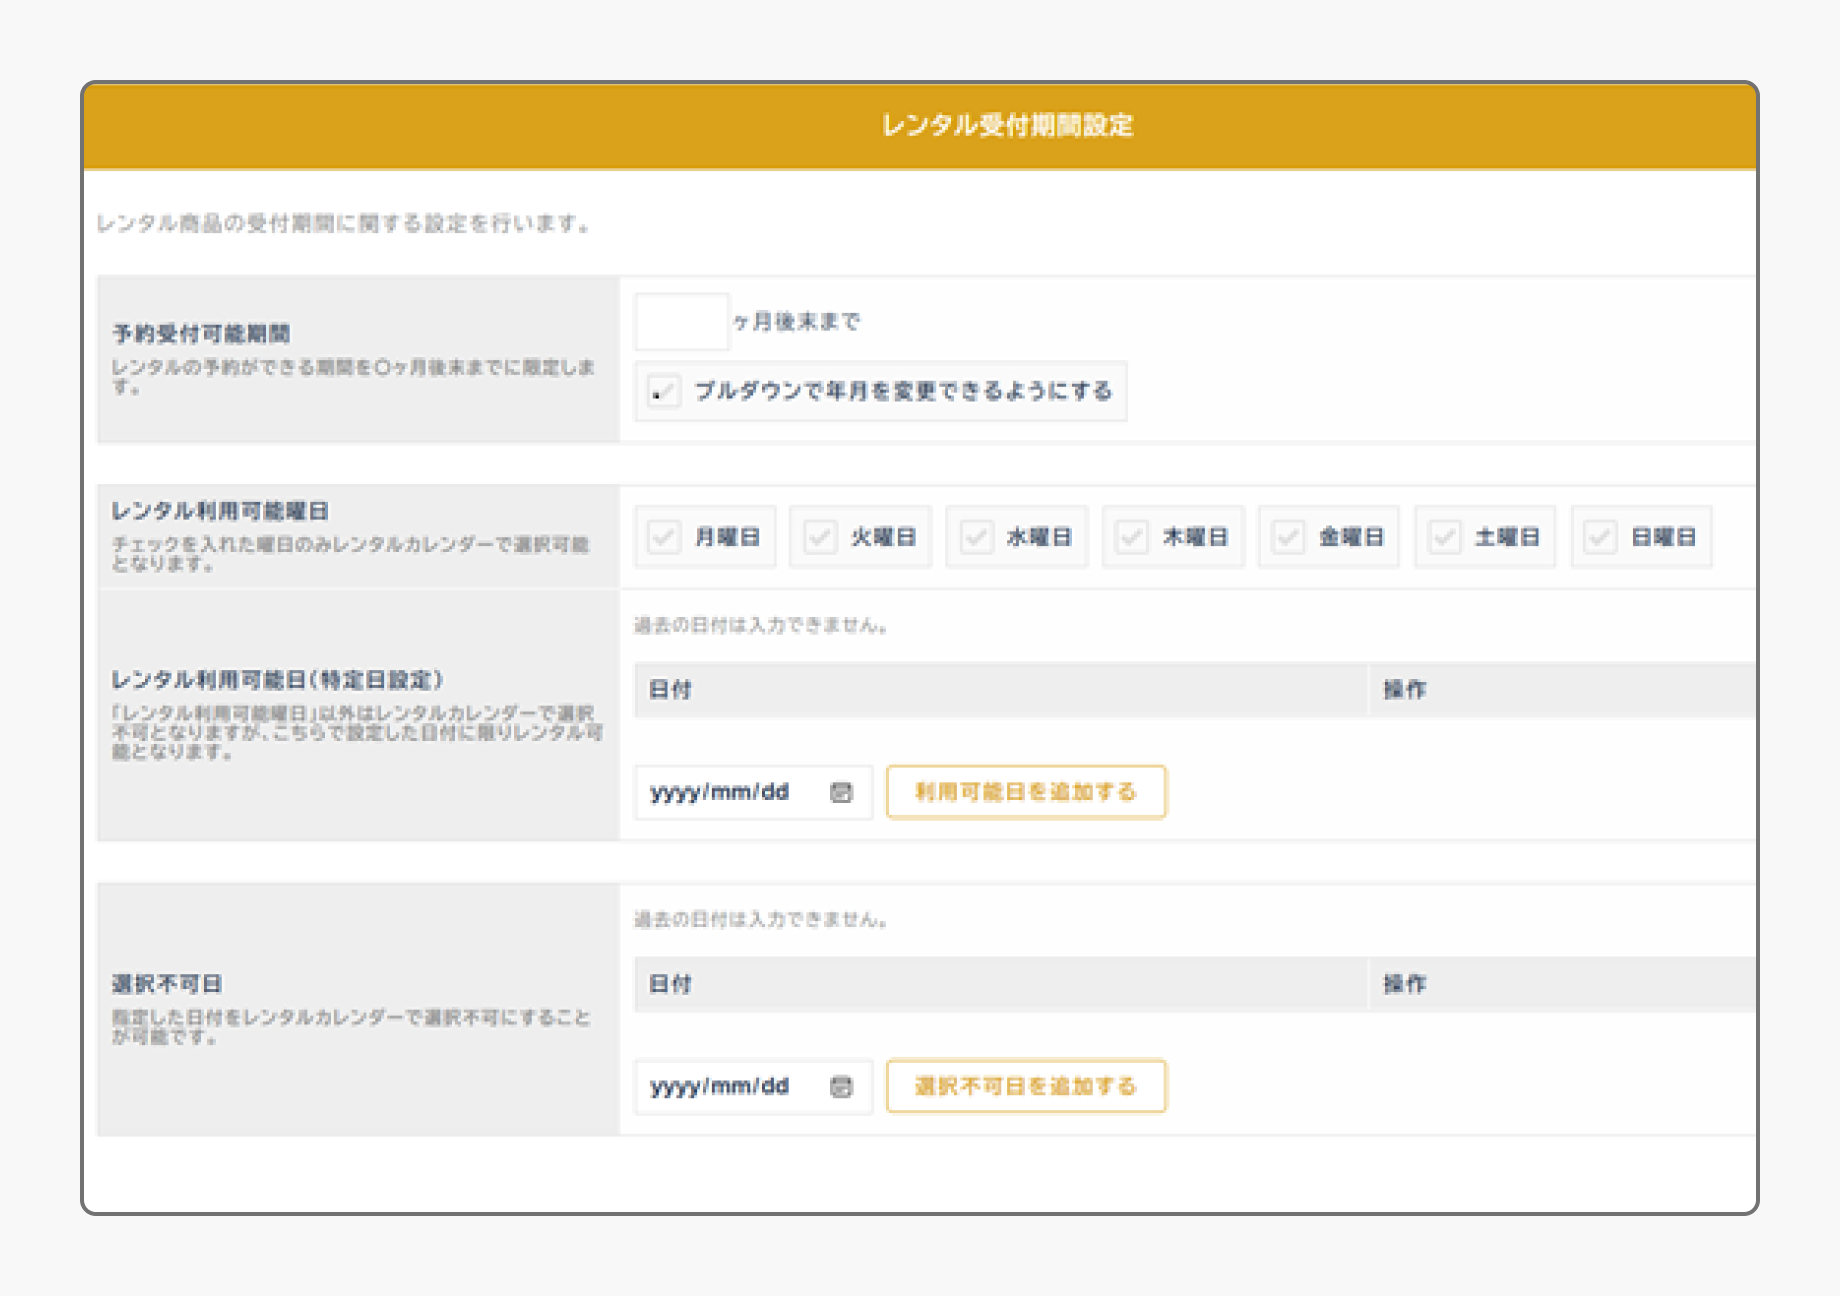The width and height of the screenshot is (1840, 1296).
Task: Toggle プルダウンで年月を変更できるようにする checkbox
Action: click(x=664, y=391)
